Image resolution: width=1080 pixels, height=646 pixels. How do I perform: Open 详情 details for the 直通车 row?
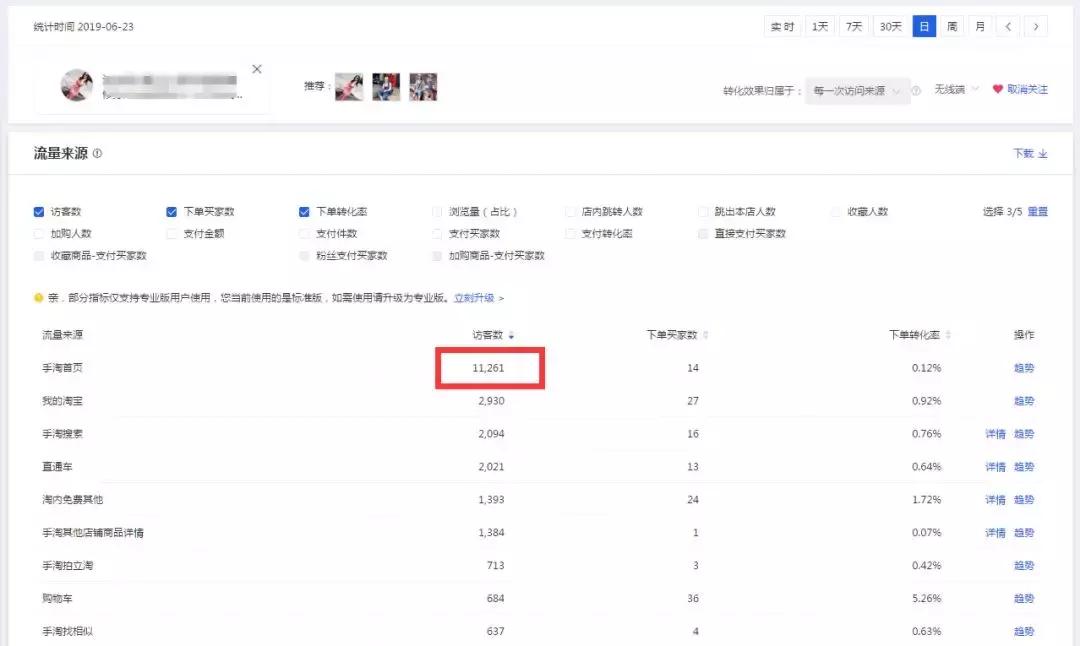[994, 466]
